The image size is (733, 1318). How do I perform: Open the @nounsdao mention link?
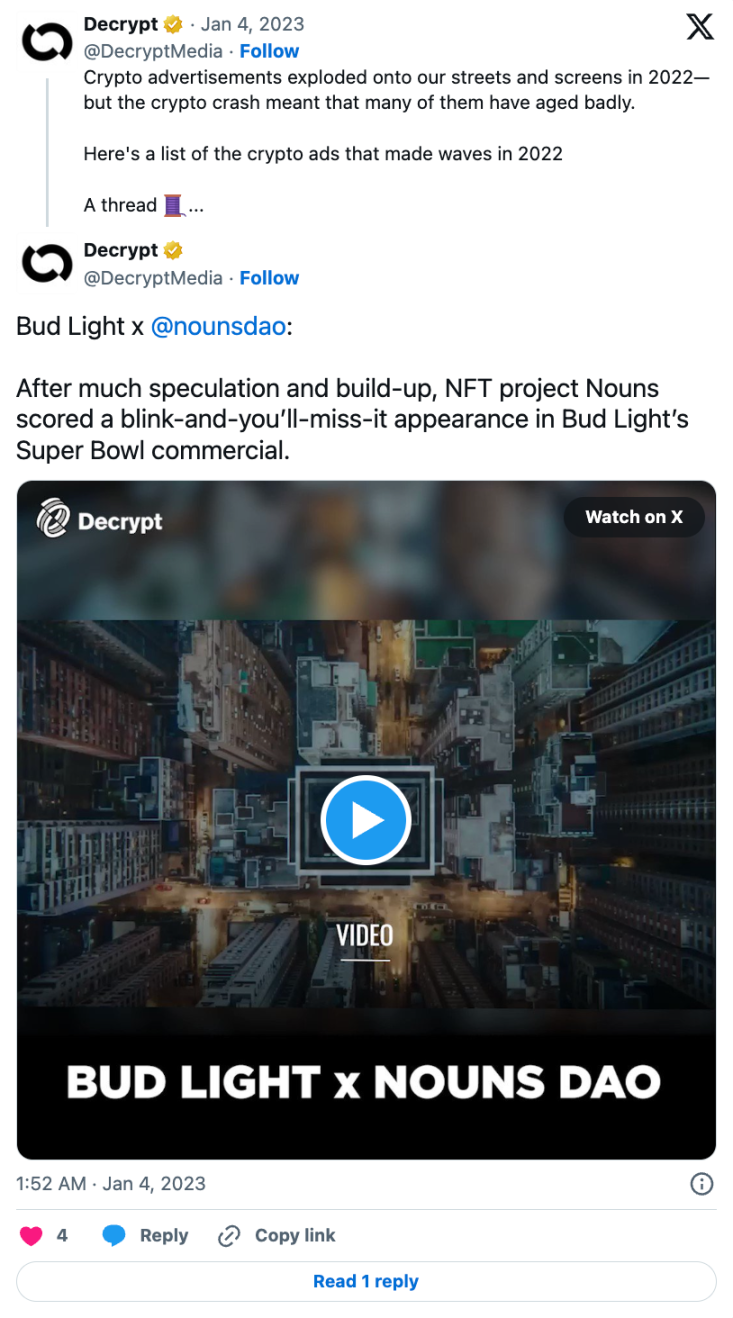(x=218, y=326)
